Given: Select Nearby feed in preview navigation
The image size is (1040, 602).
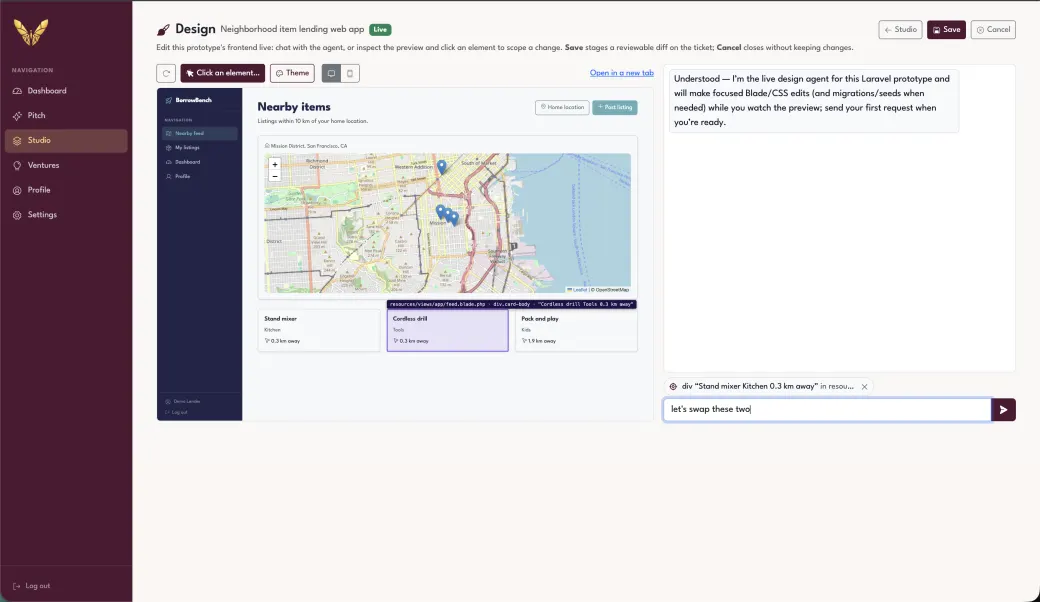Looking at the screenshot, I should click(199, 133).
